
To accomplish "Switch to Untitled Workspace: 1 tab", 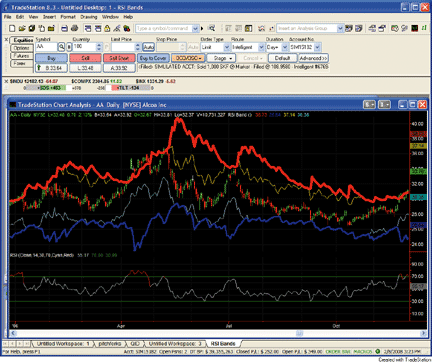I will pos(63,344).
